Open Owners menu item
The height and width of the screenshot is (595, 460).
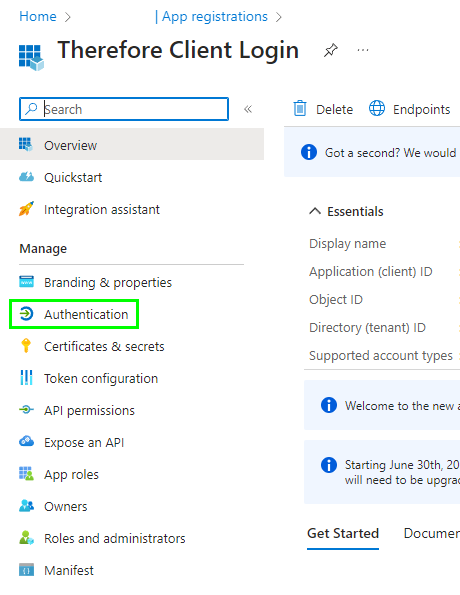(x=66, y=507)
